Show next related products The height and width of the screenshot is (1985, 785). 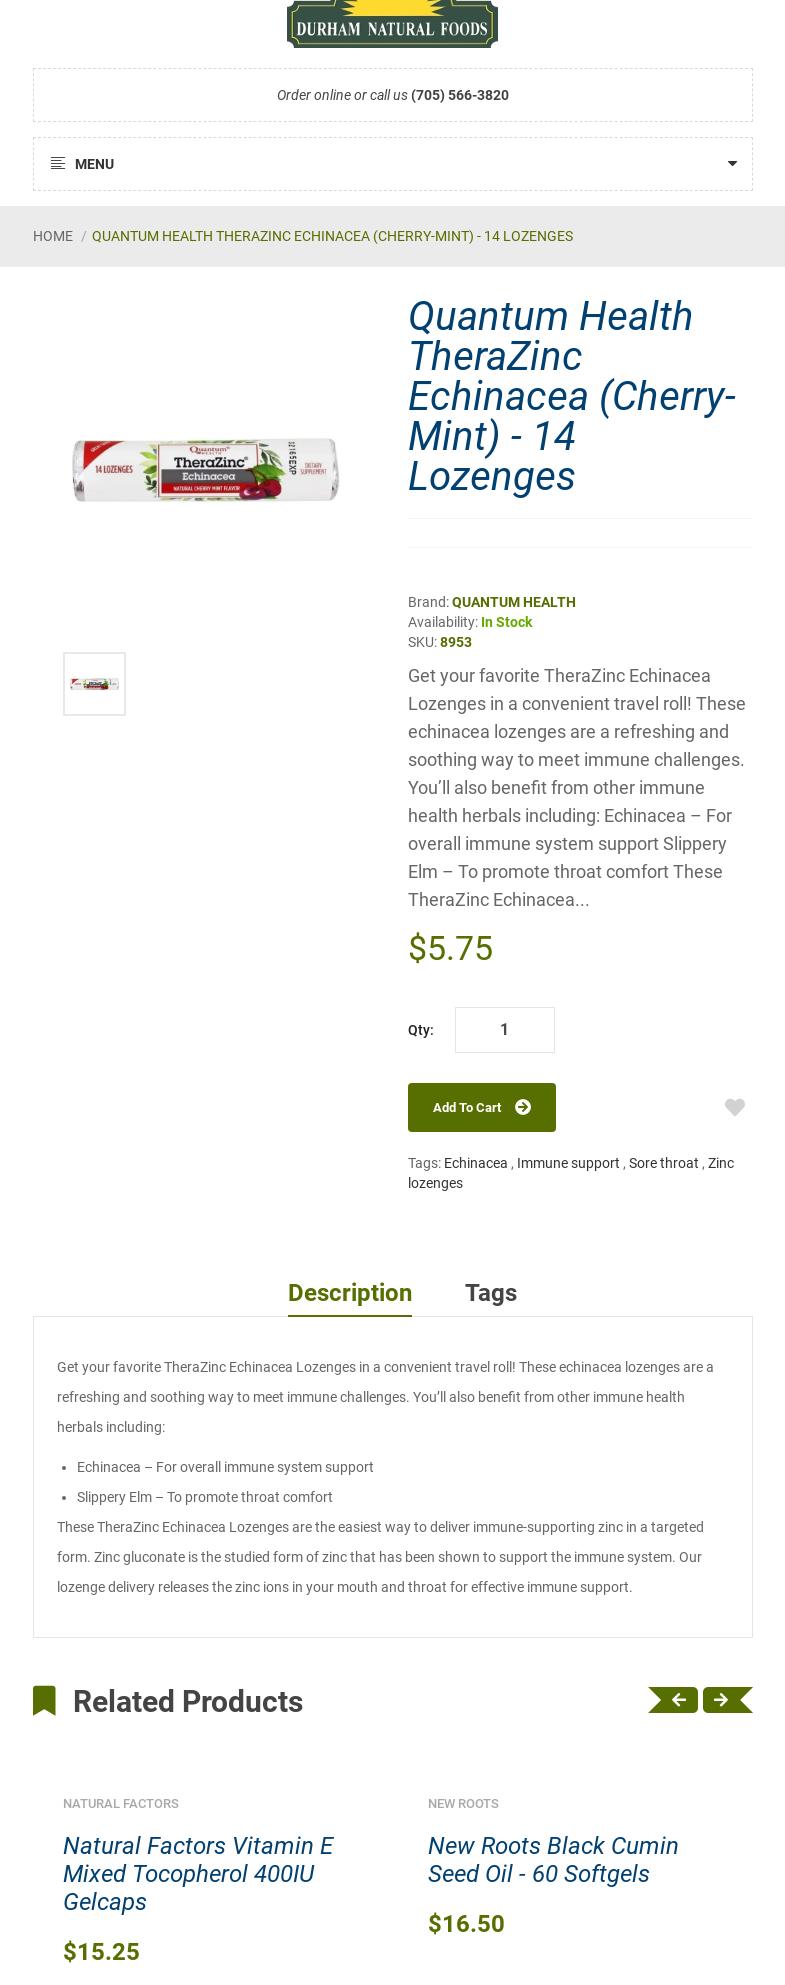[x=726, y=1700]
